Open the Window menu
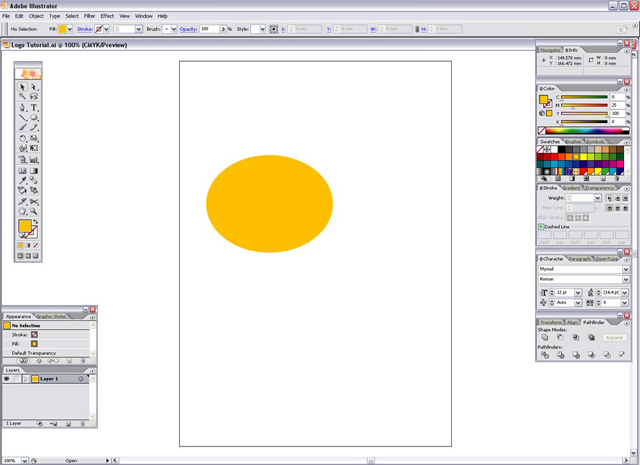 pyautogui.click(x=144, y=16)
